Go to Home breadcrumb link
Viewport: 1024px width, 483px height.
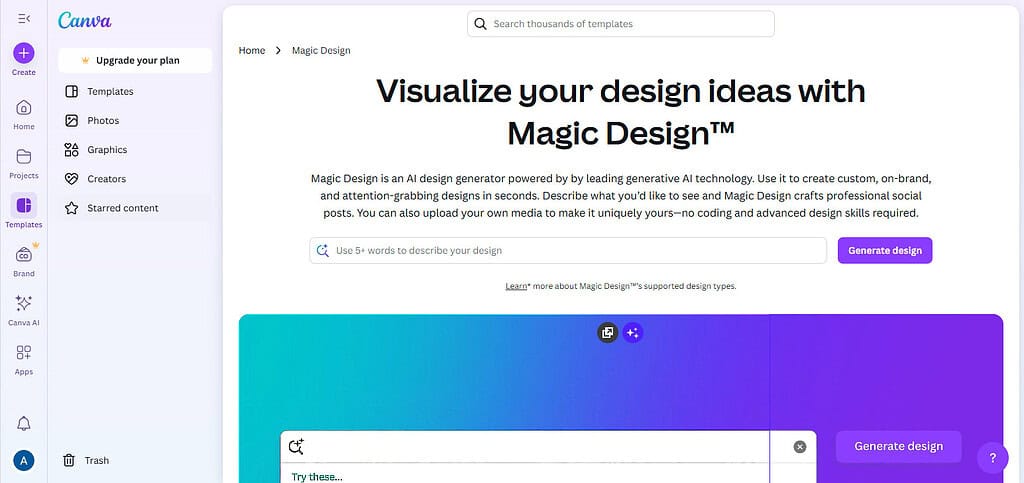[x=252, y=50]
